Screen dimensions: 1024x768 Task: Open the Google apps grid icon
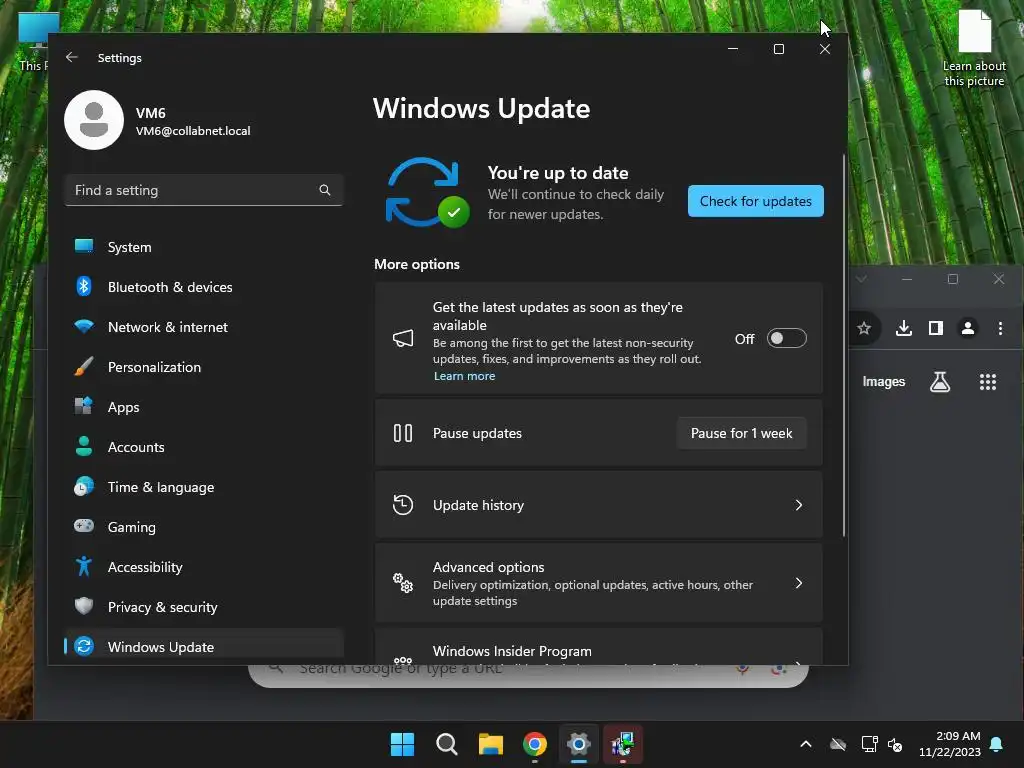click(x=988, y=382)
